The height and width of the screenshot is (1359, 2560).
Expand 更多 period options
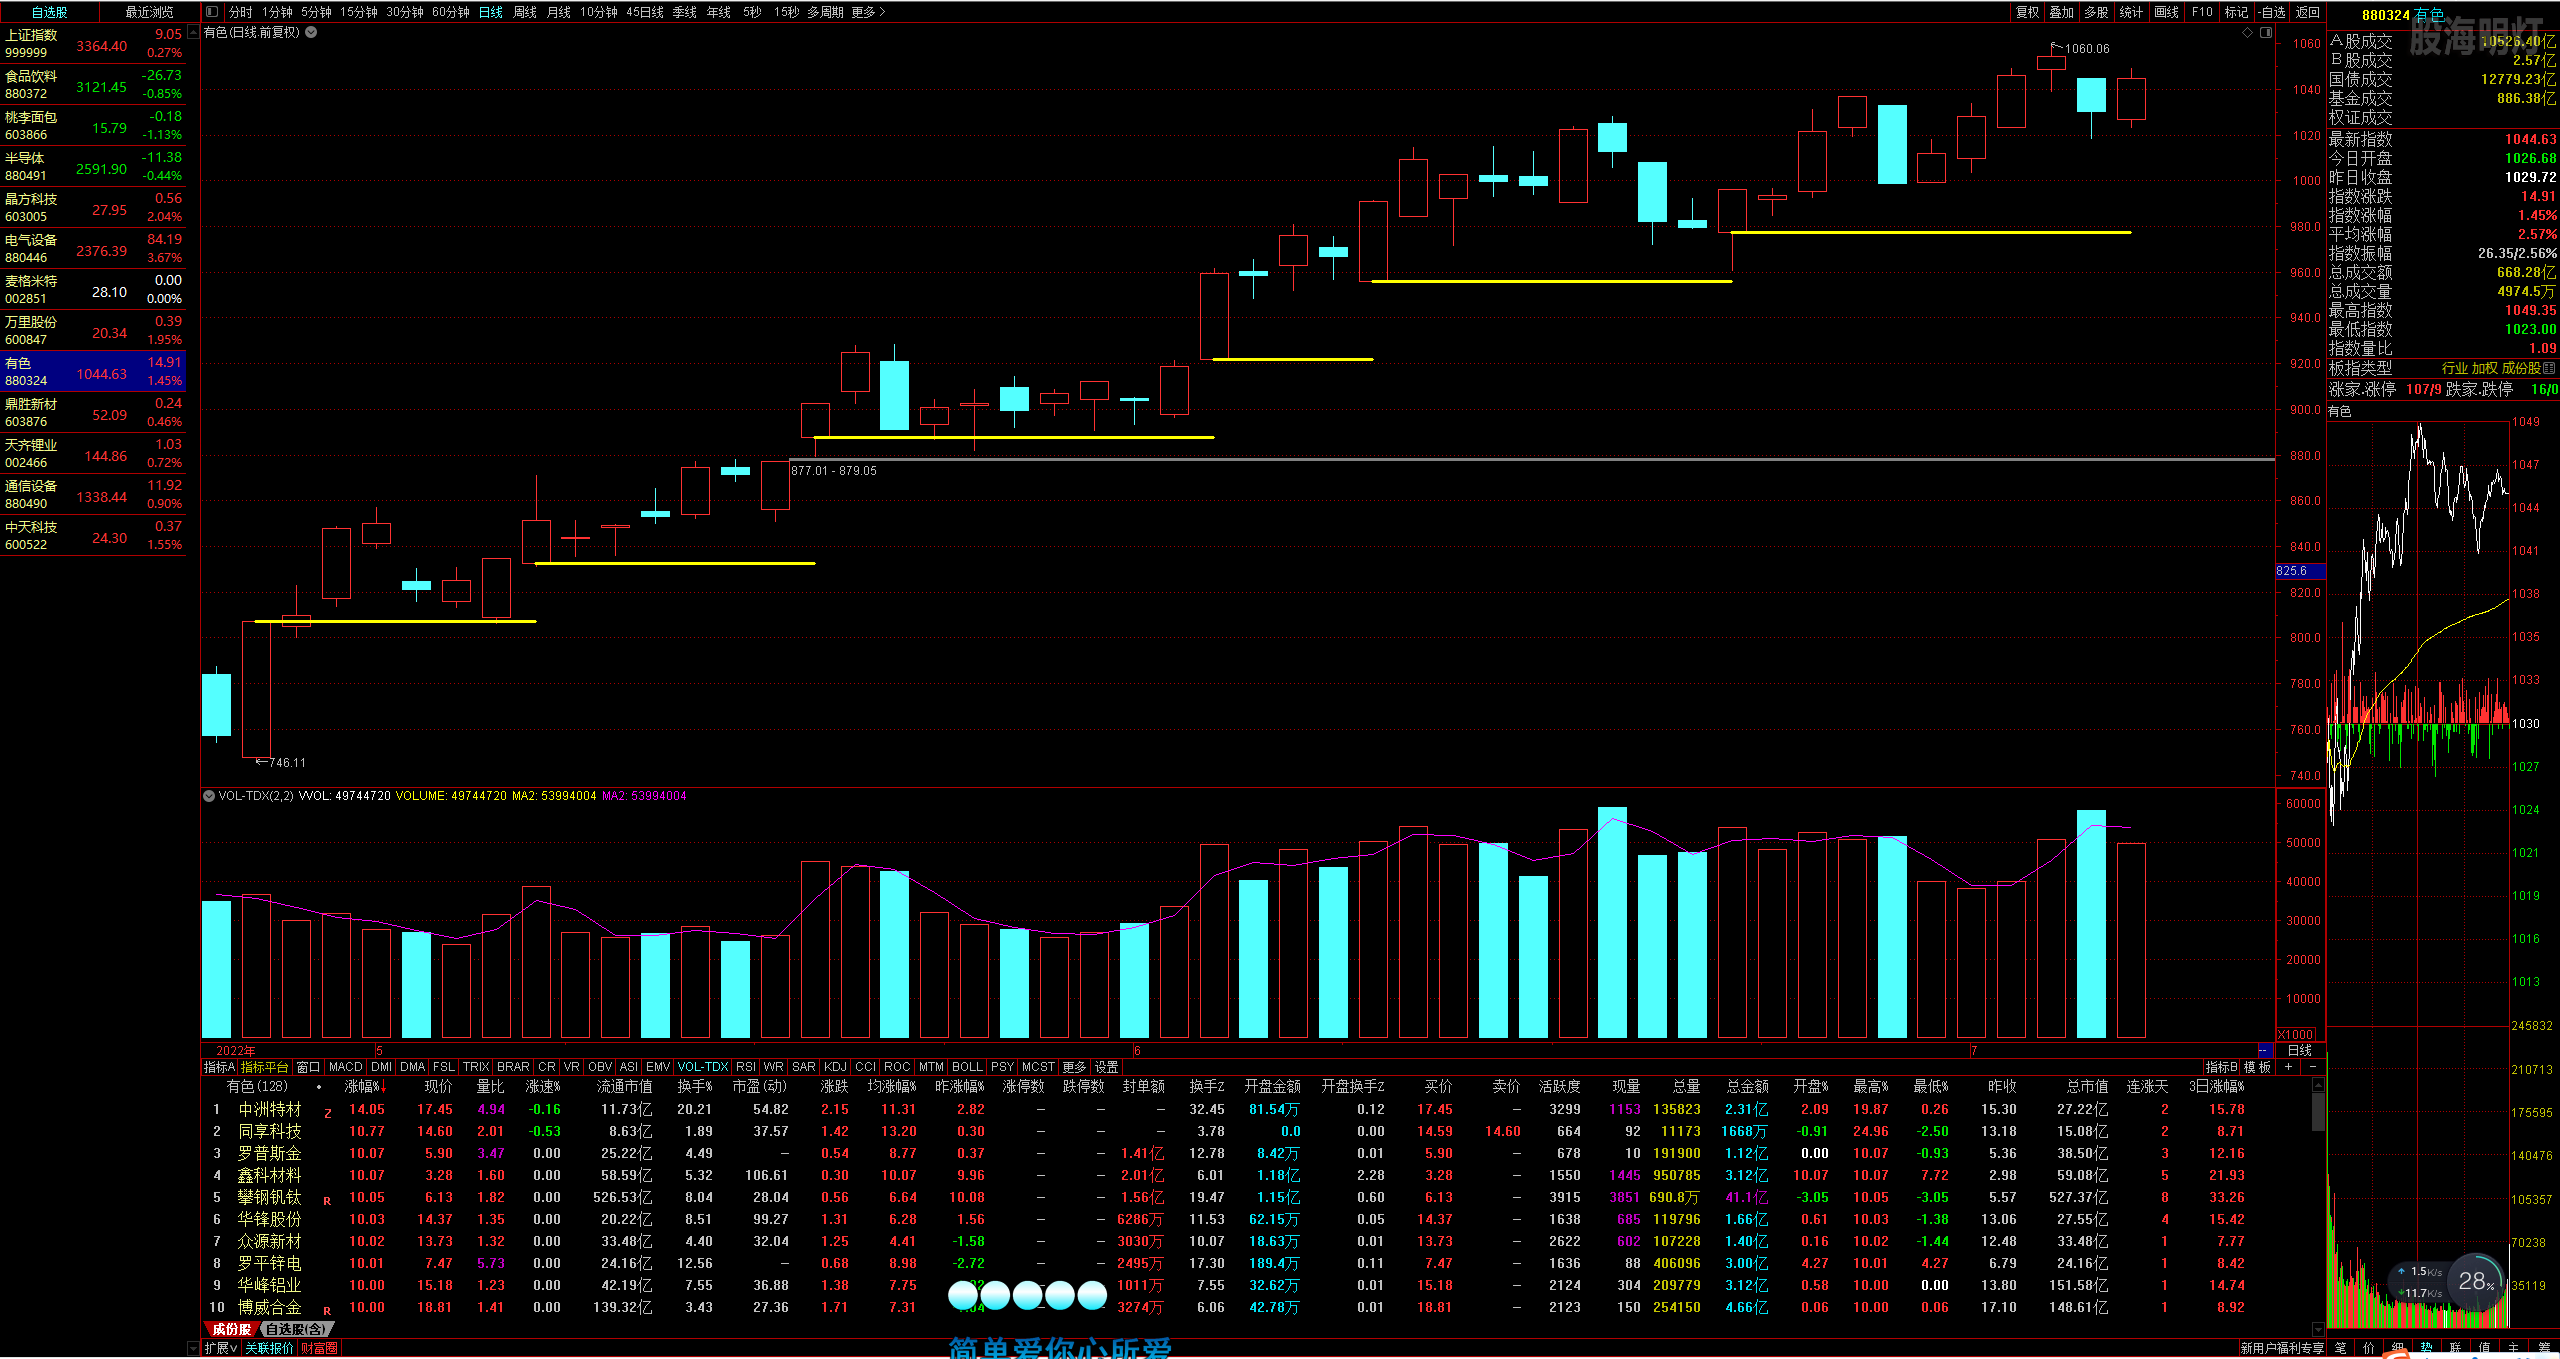tap(868, 12)
